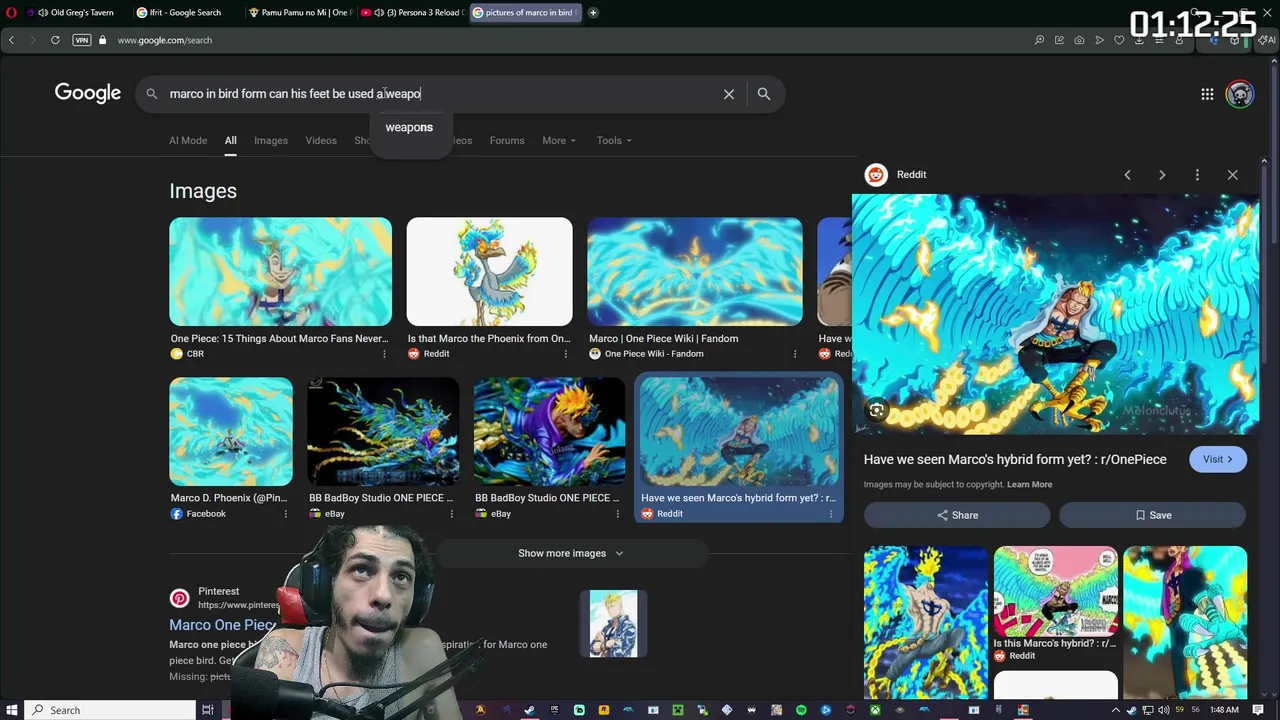The image size is (1280, 720).
Task: Mute audio on Persona 3 Reload tab
Action: [378, 13]
